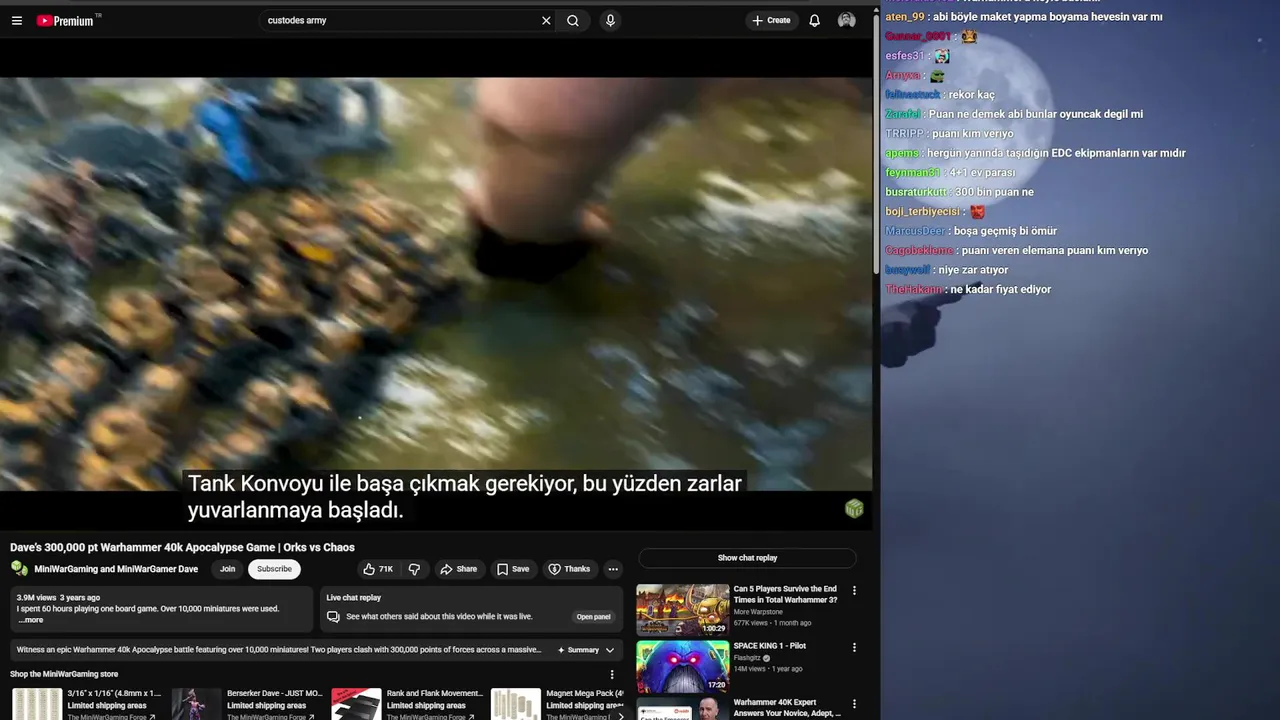This screenshot has height=720, width=1280.
Task: Go to the YouTube Premium home logo
Action: [68, 20]
